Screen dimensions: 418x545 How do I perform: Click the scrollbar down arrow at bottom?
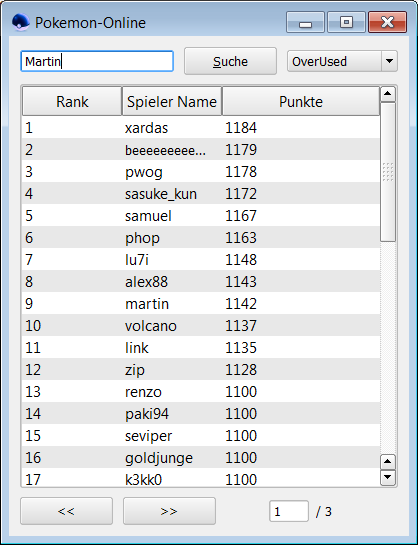[x=388, y=477]
